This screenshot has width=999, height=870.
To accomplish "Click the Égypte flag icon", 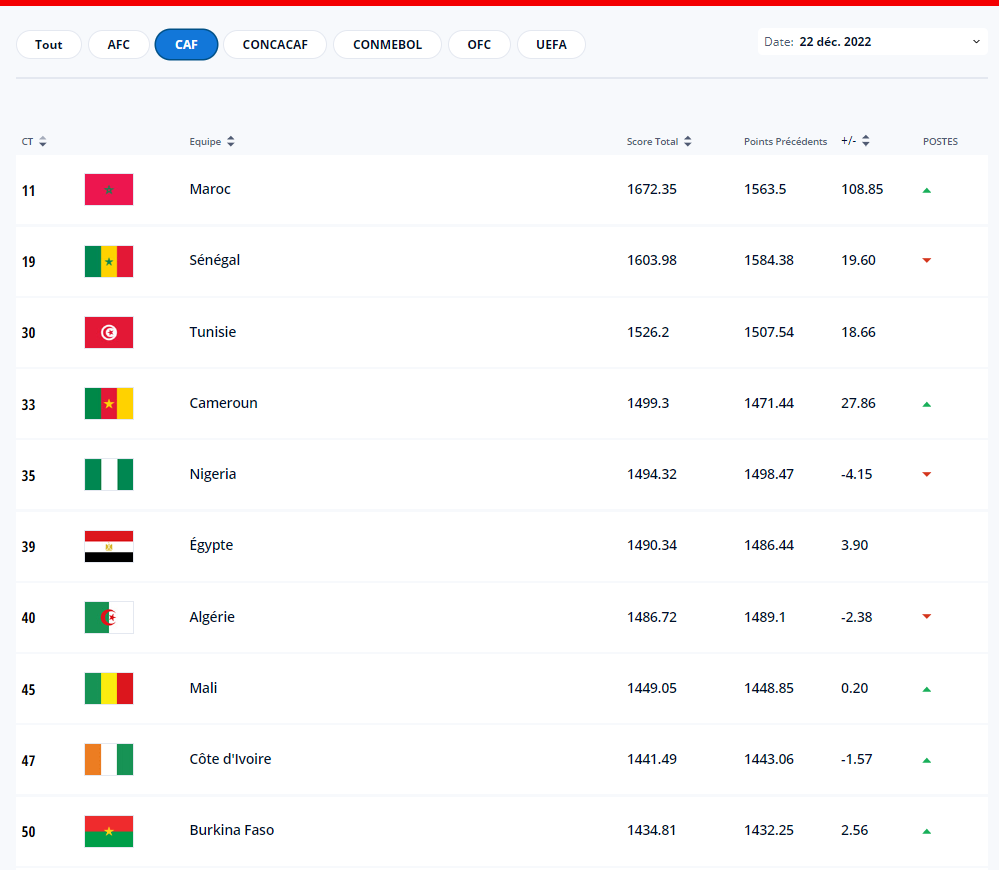I will pyautogui.click(x=109, y=546).
